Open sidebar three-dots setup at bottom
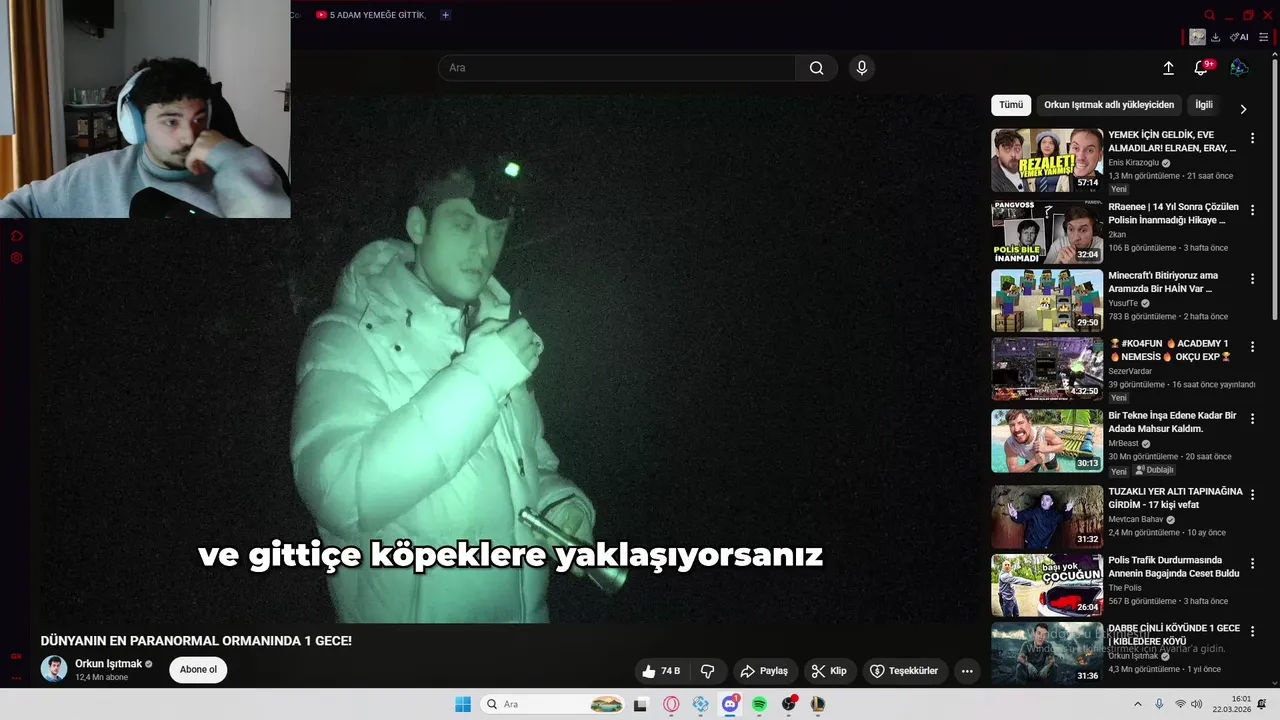The width and height of the screenshot is (1280, 720). 16,677
